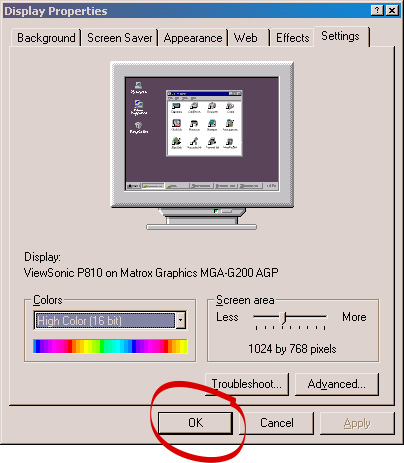404x463 pixels.
Task: Click the help question mark title button
Action: pos(377,11)
